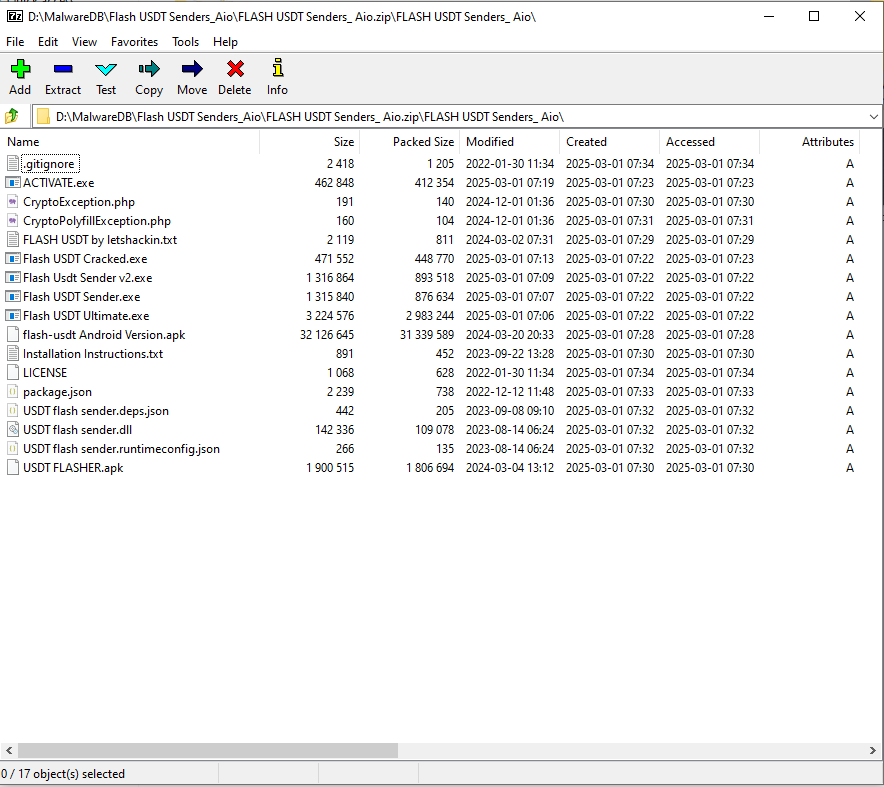The width and height of the screenshot is (884, 787).
Task: Click the Copy arrow toolbar icon
Action: (x=149, y=69)
